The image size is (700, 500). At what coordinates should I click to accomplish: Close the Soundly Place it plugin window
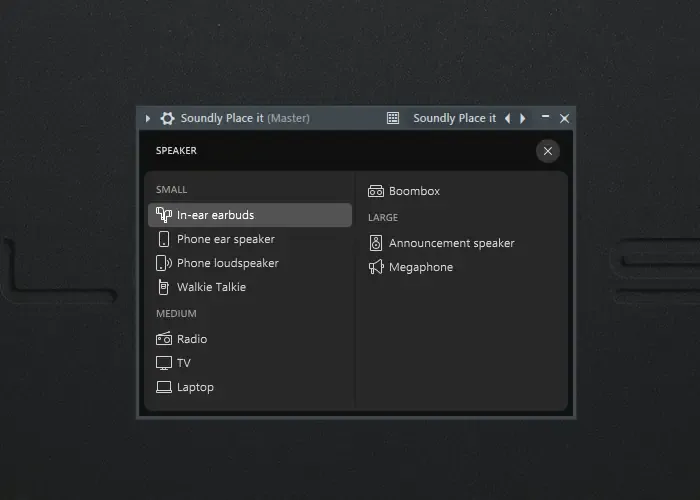coord(564,118)
